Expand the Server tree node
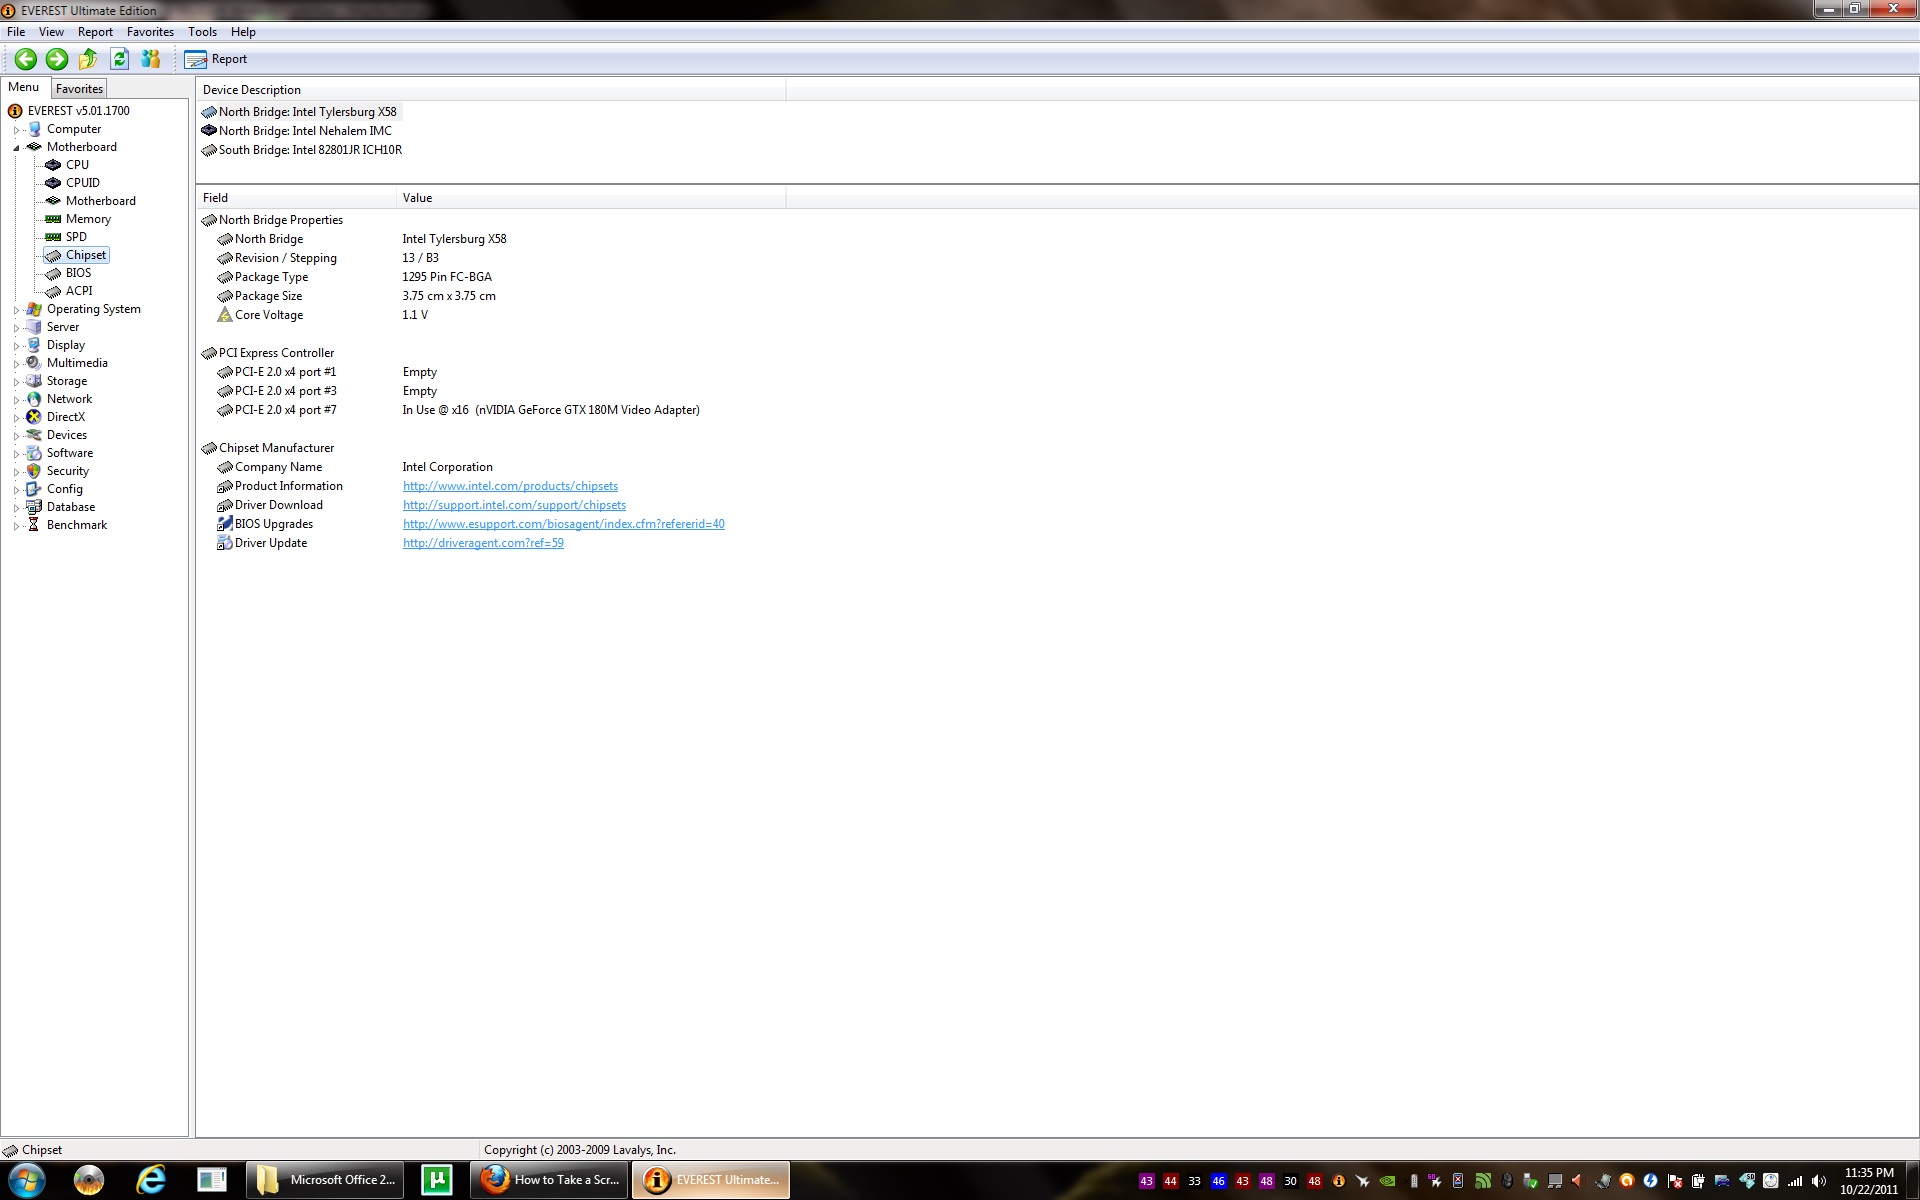 (17, 328)
